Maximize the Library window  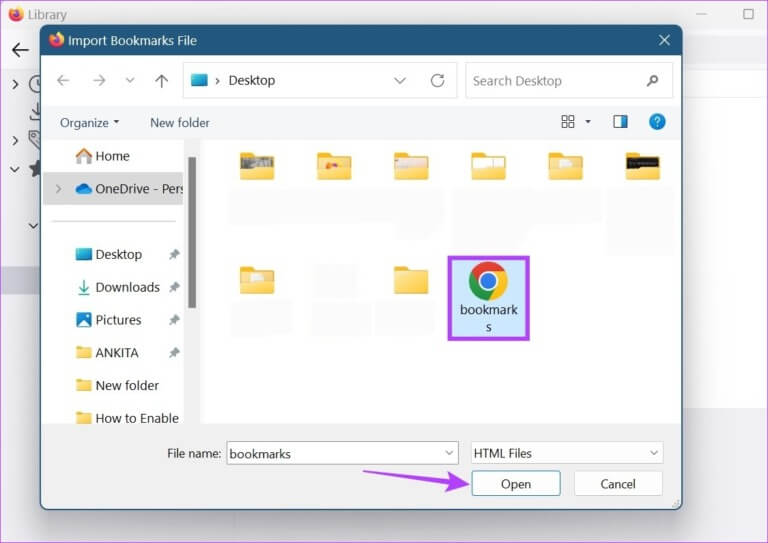[748, 14]
